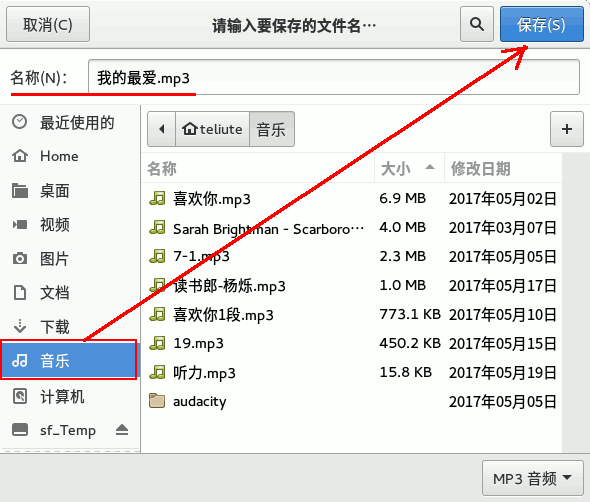Screen dimensions: 590x502
Task: Click the search magnifier icon
Action: pos(476,24)
